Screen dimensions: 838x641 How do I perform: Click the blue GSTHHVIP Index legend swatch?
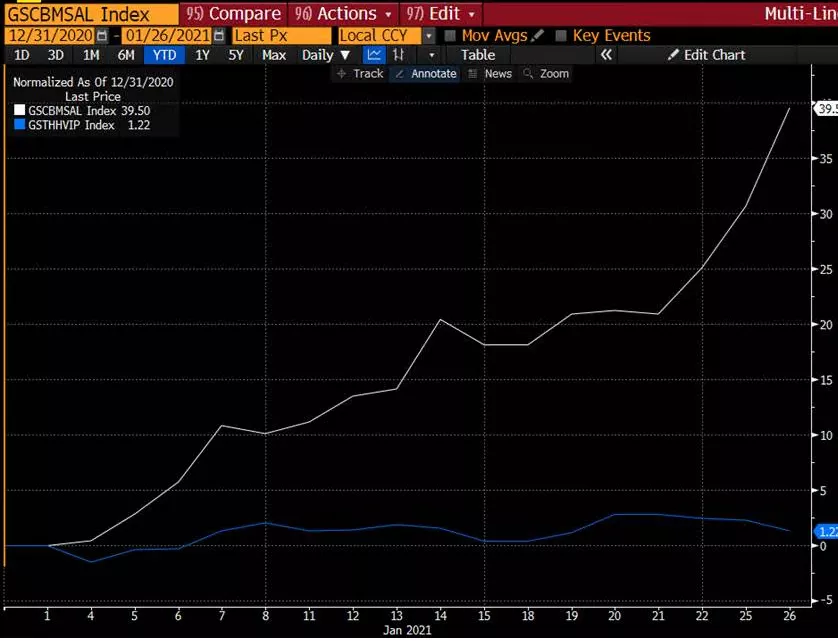point(20,125)
